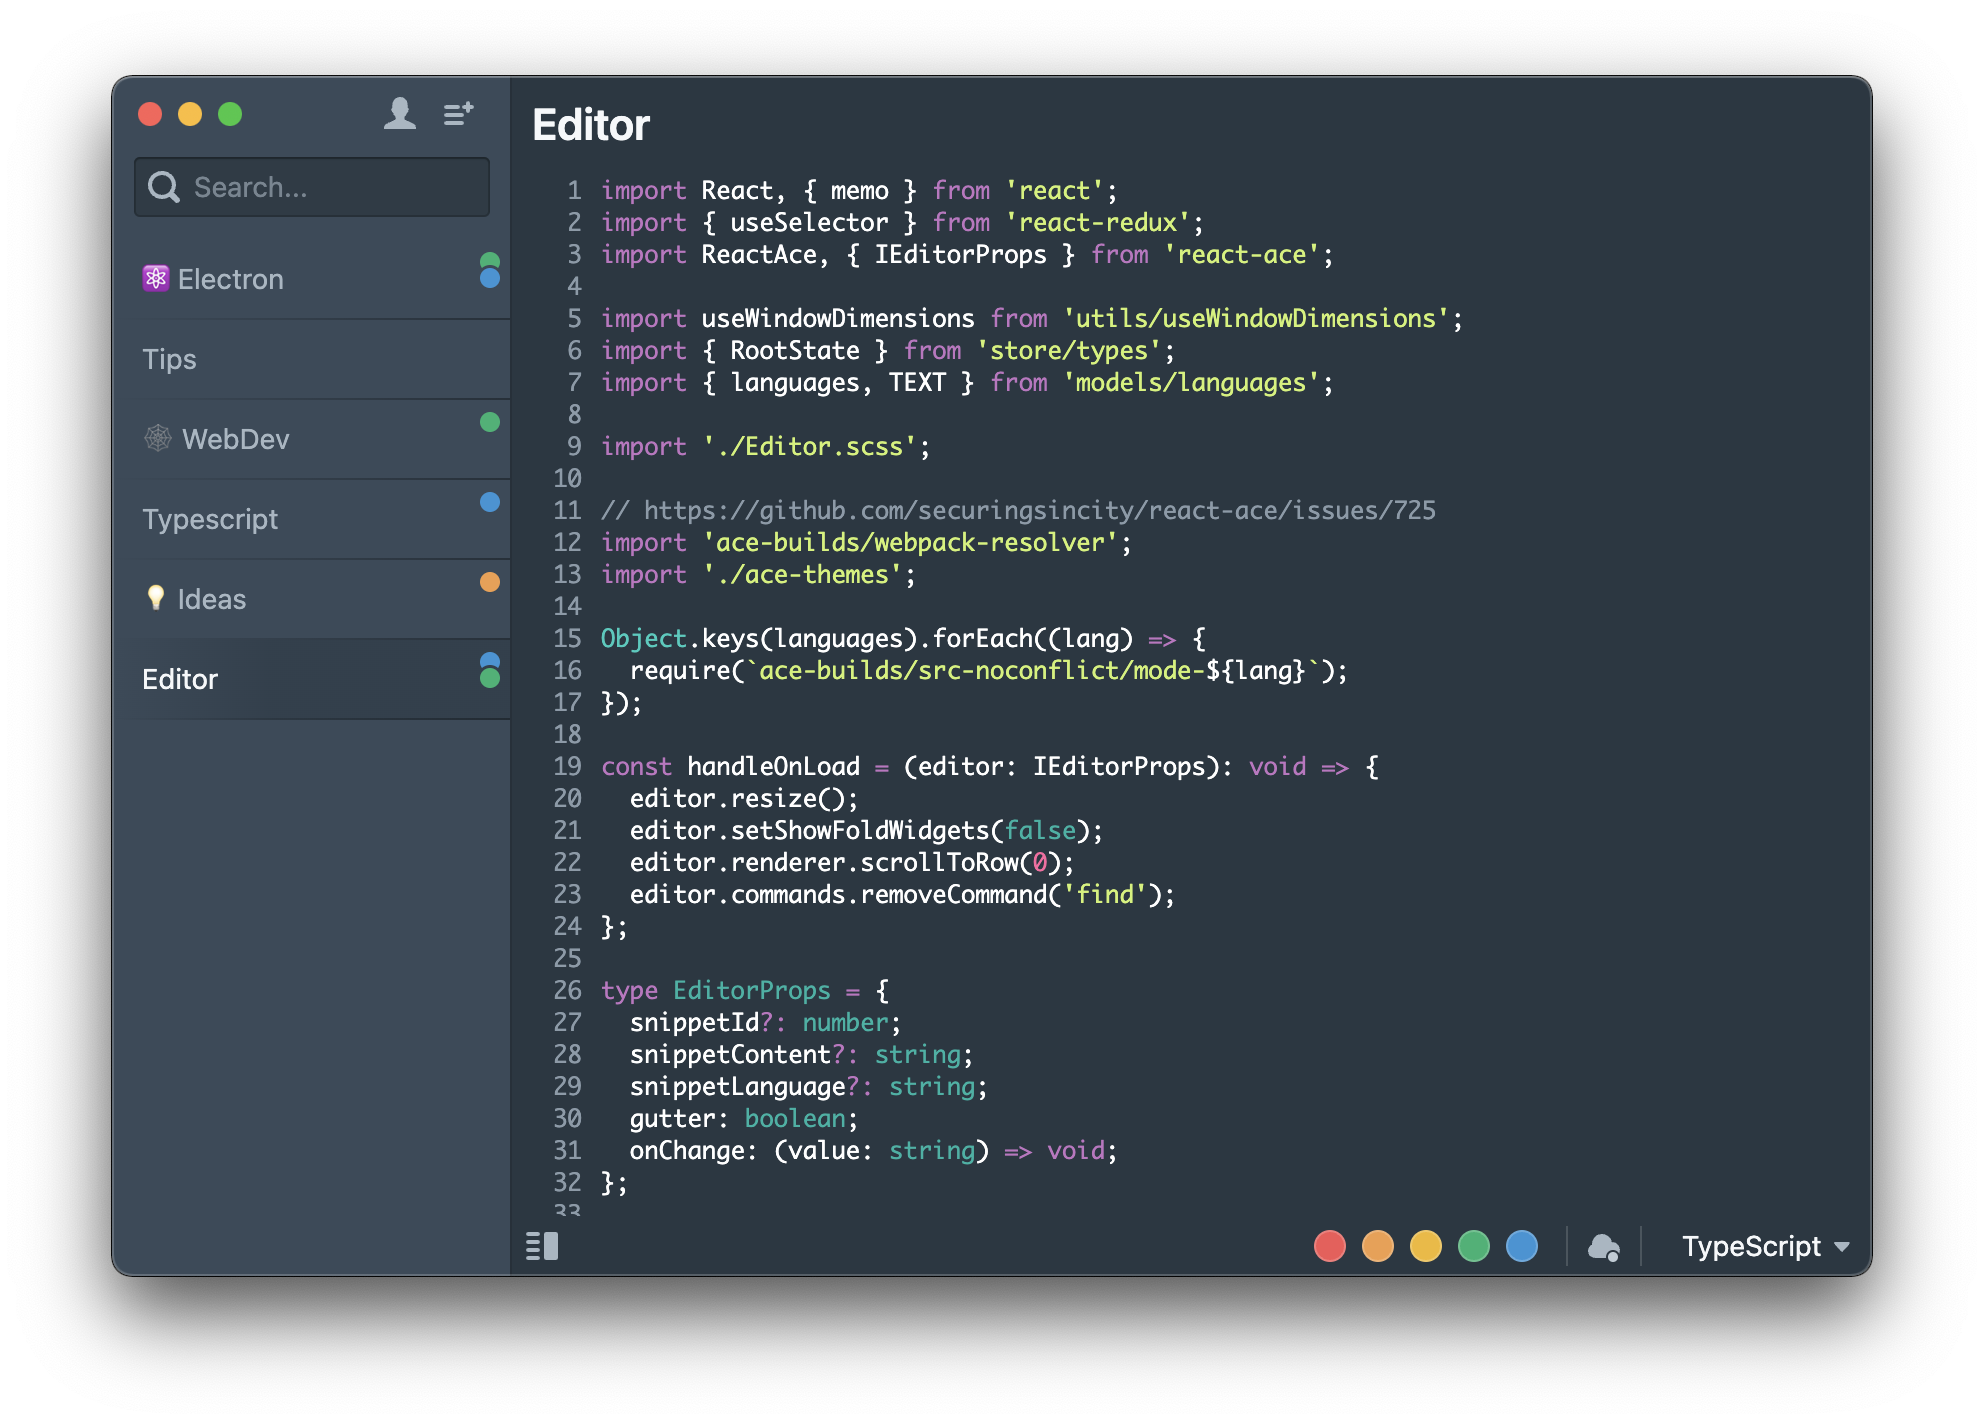This screenshot has height=1424, width=1984.
Task: Close the window with the red button
Action: pos(150,114)
